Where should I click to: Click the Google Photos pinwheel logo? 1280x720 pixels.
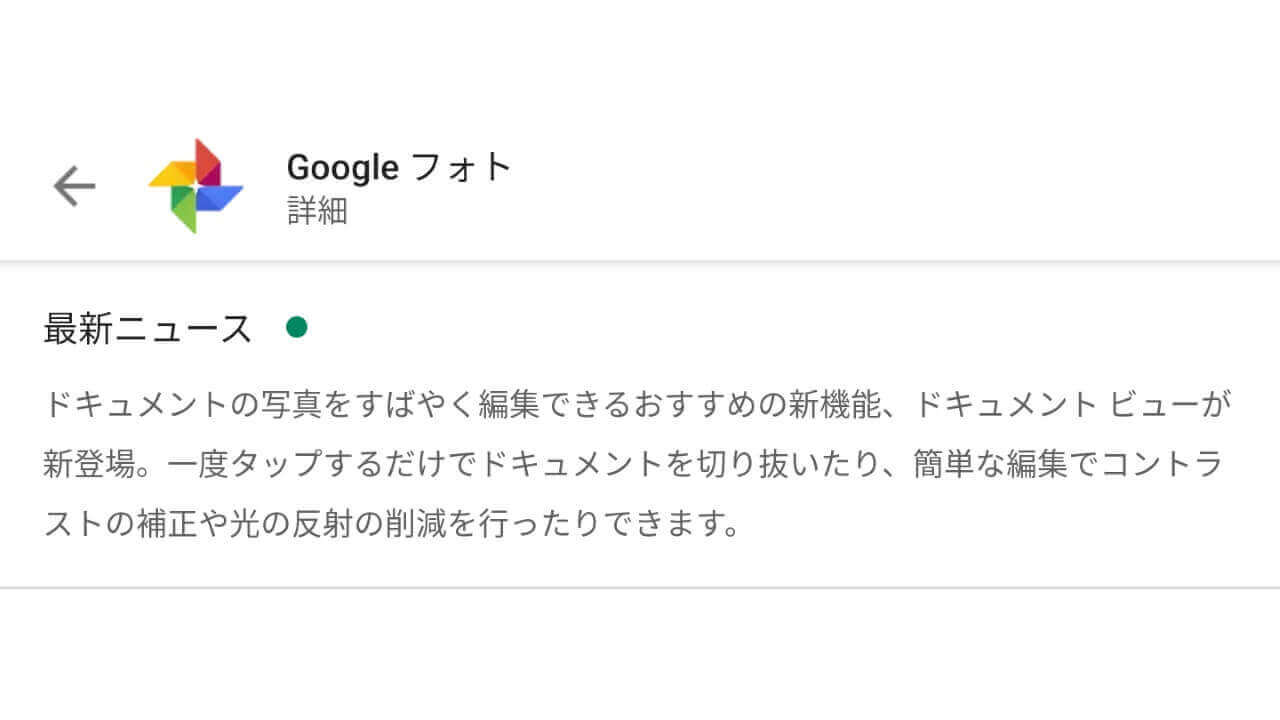tap(196, 186)
